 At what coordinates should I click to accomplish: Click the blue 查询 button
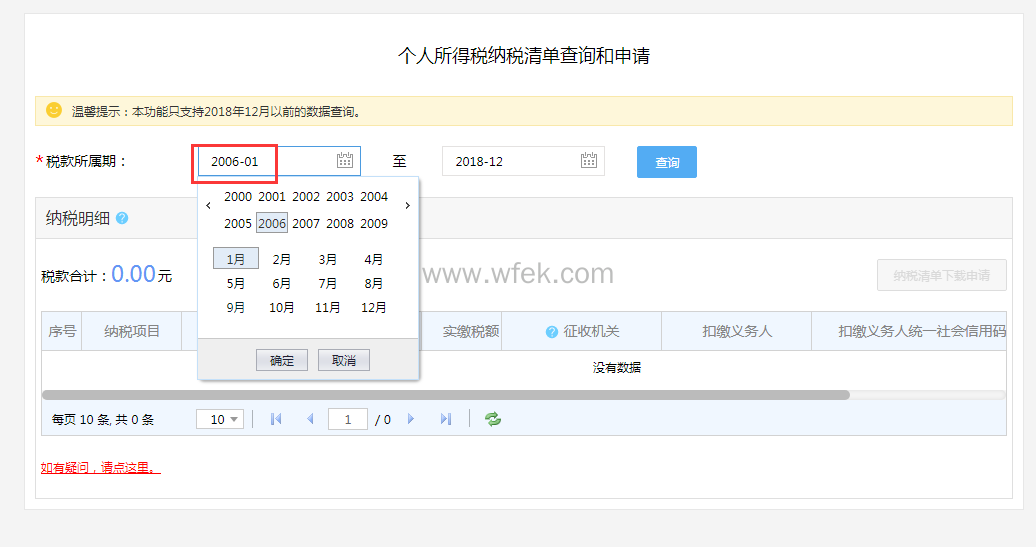pyautogui.click(x=667, y=162)
